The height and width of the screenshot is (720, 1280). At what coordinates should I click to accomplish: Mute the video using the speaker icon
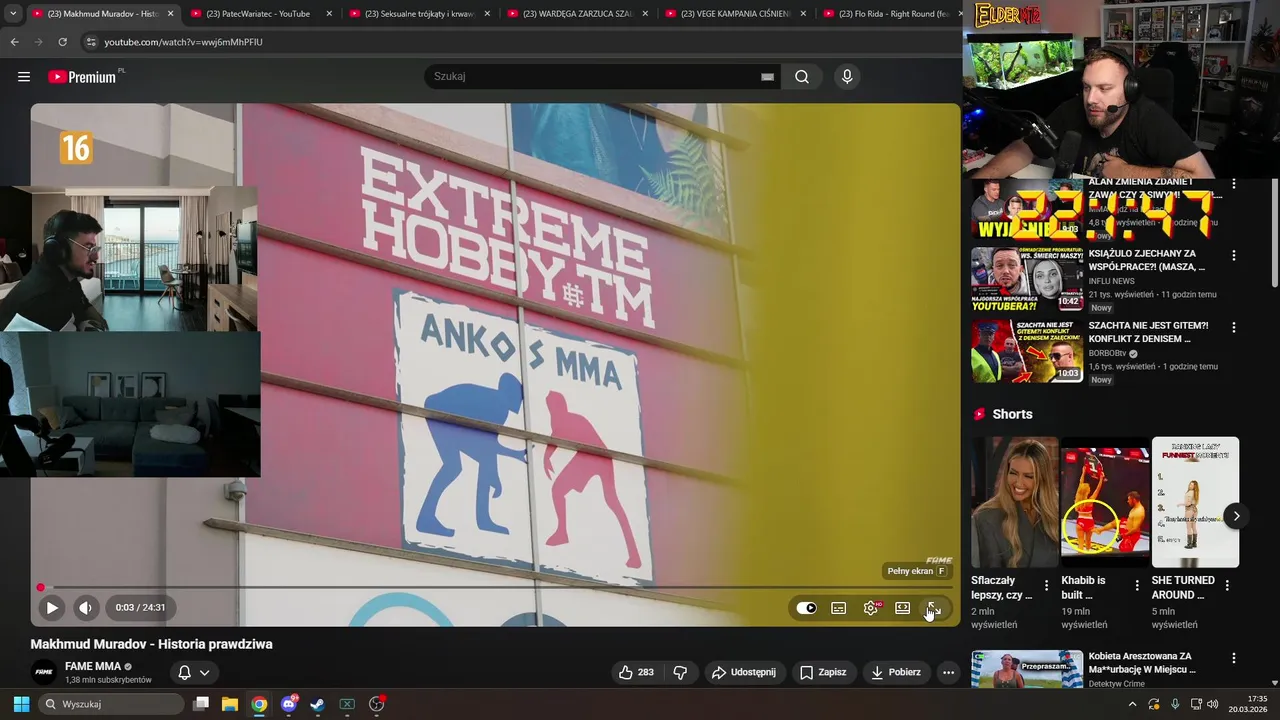(x=85, y=607)
